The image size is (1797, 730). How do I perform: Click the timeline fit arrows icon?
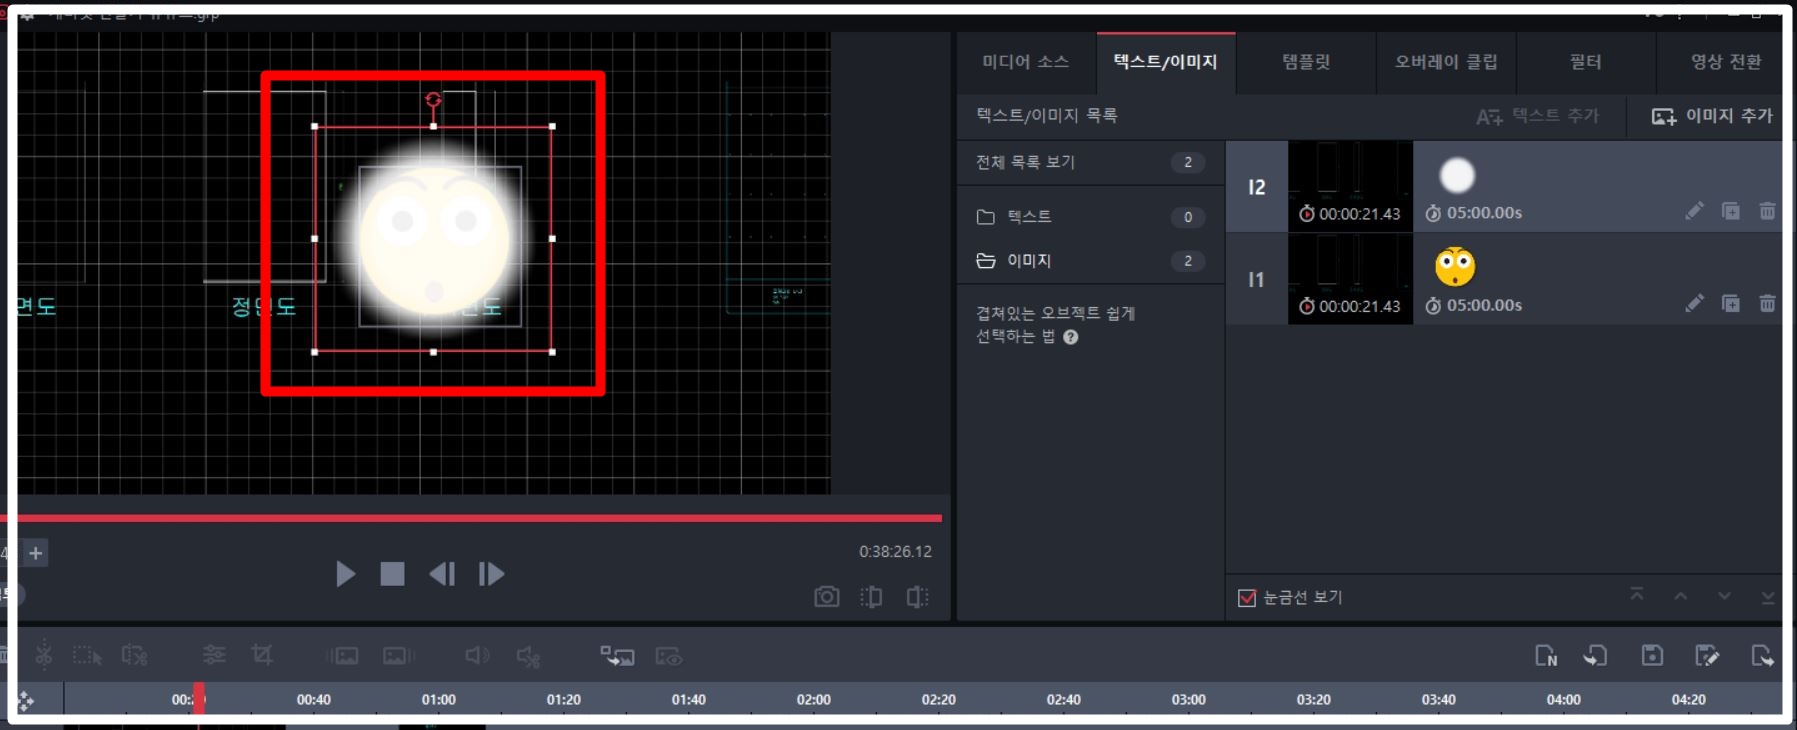(x=26, y=701)
